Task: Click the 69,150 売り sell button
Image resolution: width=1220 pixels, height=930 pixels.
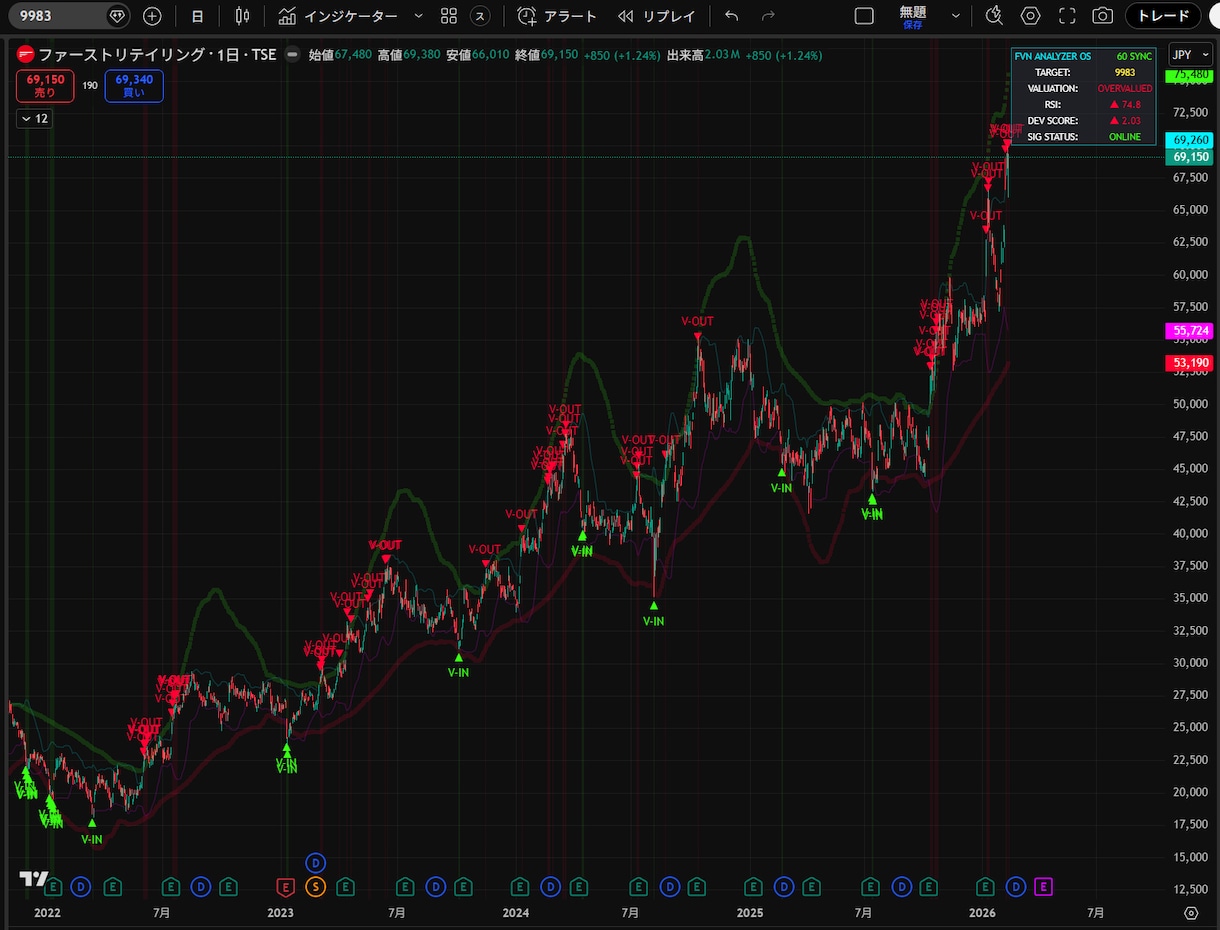Action: coord(45,86)
